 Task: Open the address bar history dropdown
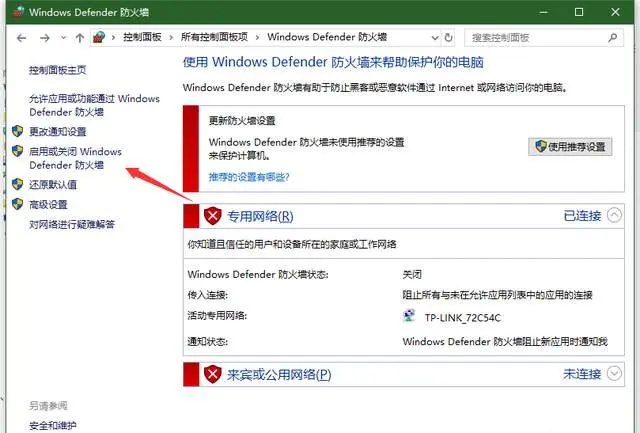click(435, 38)
